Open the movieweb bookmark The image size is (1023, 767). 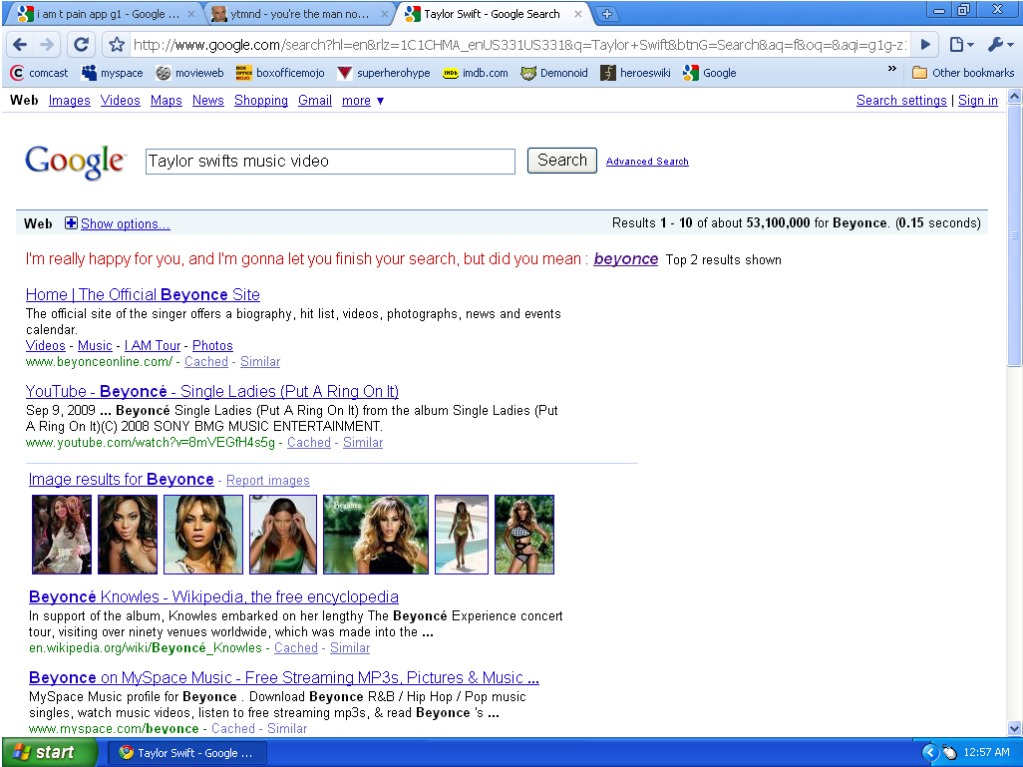pos(190,73)
